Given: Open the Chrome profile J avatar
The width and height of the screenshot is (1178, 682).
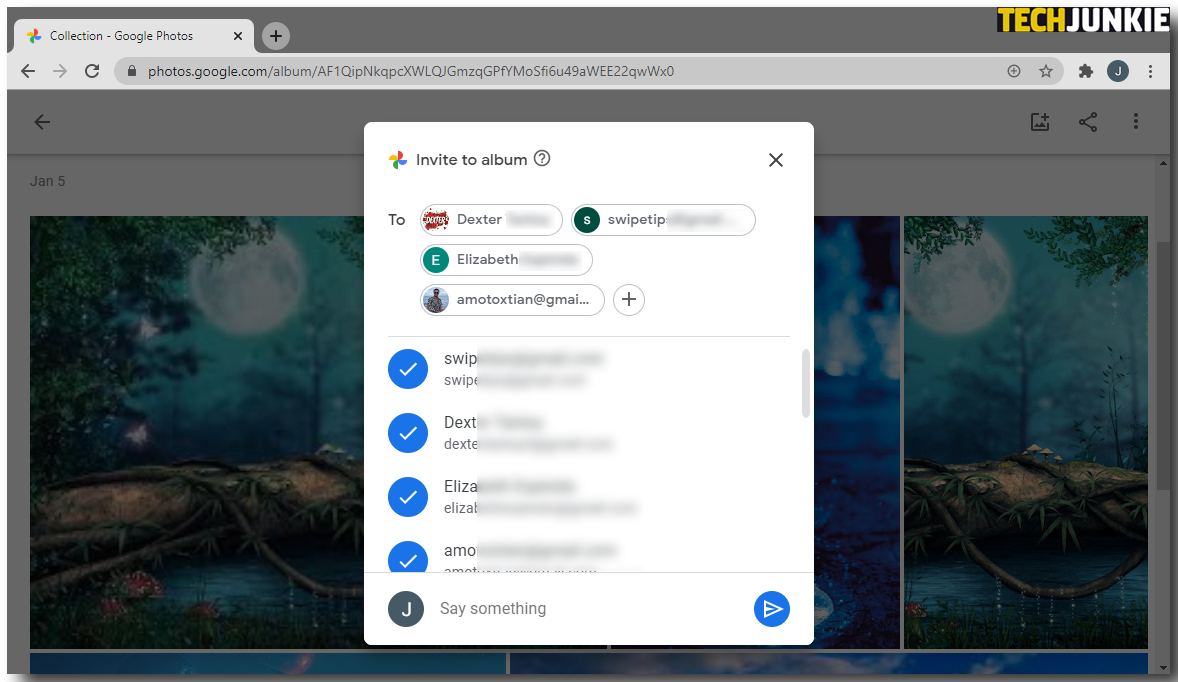Looking at the screenshot, I should coord(1118,71).
